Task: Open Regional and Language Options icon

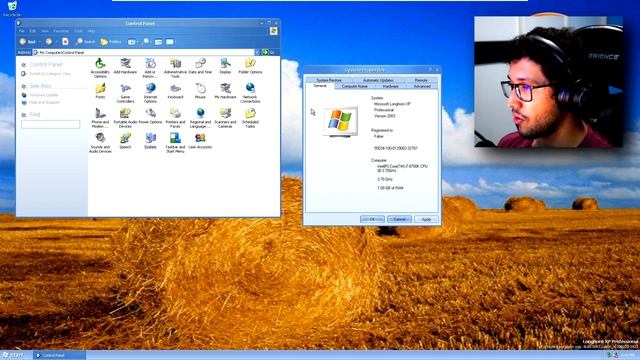Action: 200,118
